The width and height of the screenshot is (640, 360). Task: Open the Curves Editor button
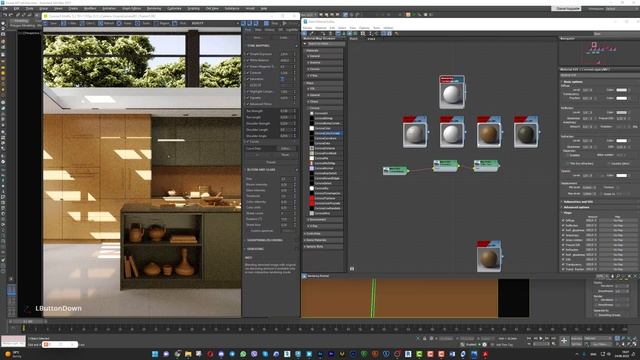pyautogui.click(x=285, y=149)
